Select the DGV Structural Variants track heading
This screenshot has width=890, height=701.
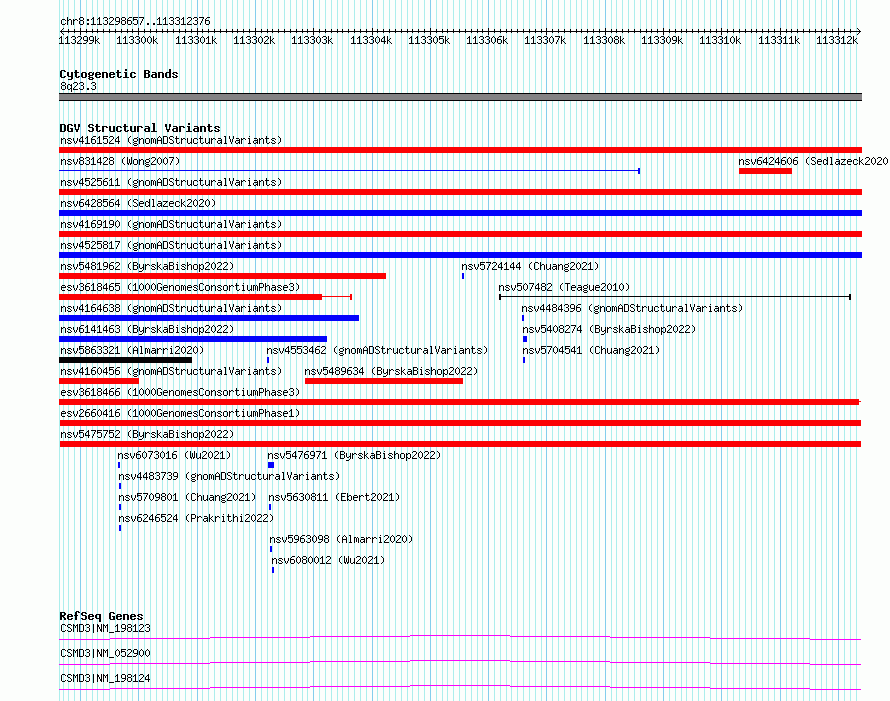pos(140,128)
